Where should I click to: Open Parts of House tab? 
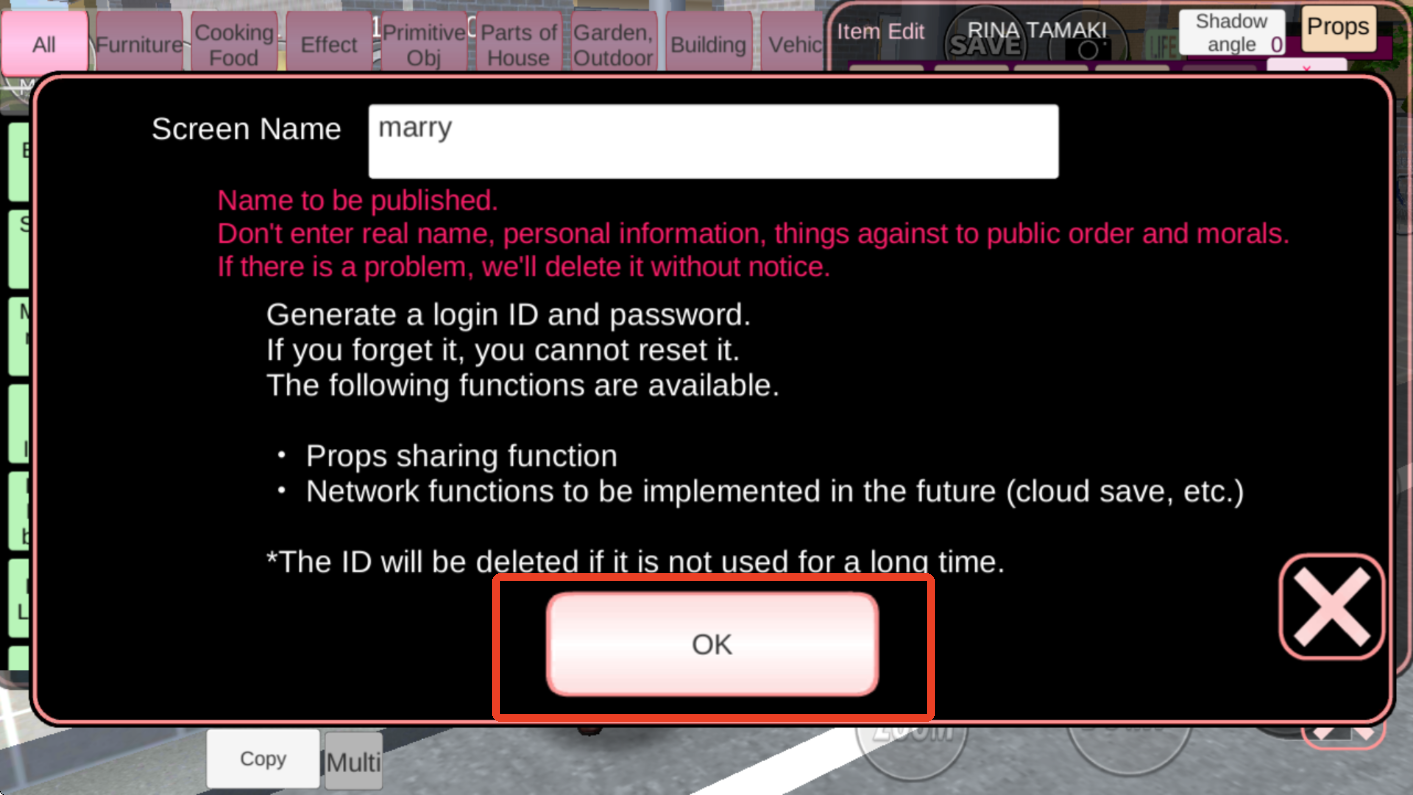point(519,44)
